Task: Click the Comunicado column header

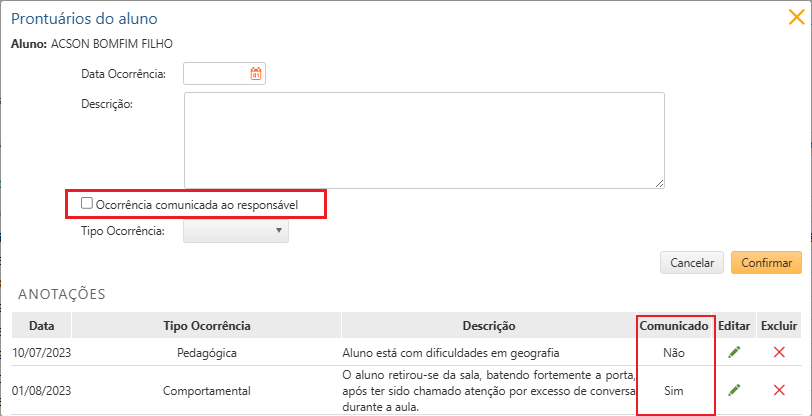Action: [674, 325]
